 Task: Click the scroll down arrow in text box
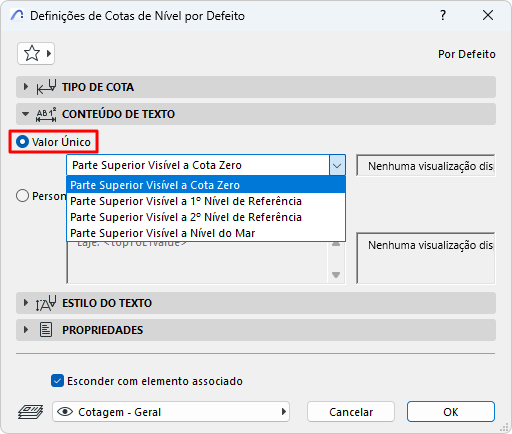coord(336,275)
